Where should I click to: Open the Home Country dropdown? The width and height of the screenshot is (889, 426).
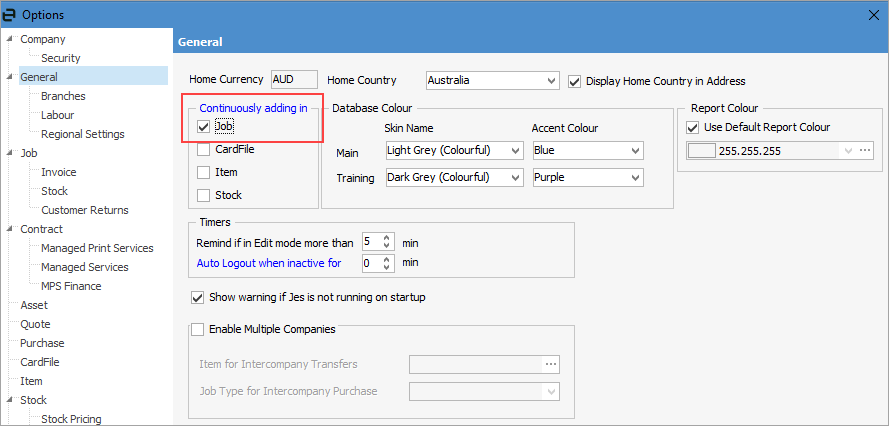click(552, 81)
